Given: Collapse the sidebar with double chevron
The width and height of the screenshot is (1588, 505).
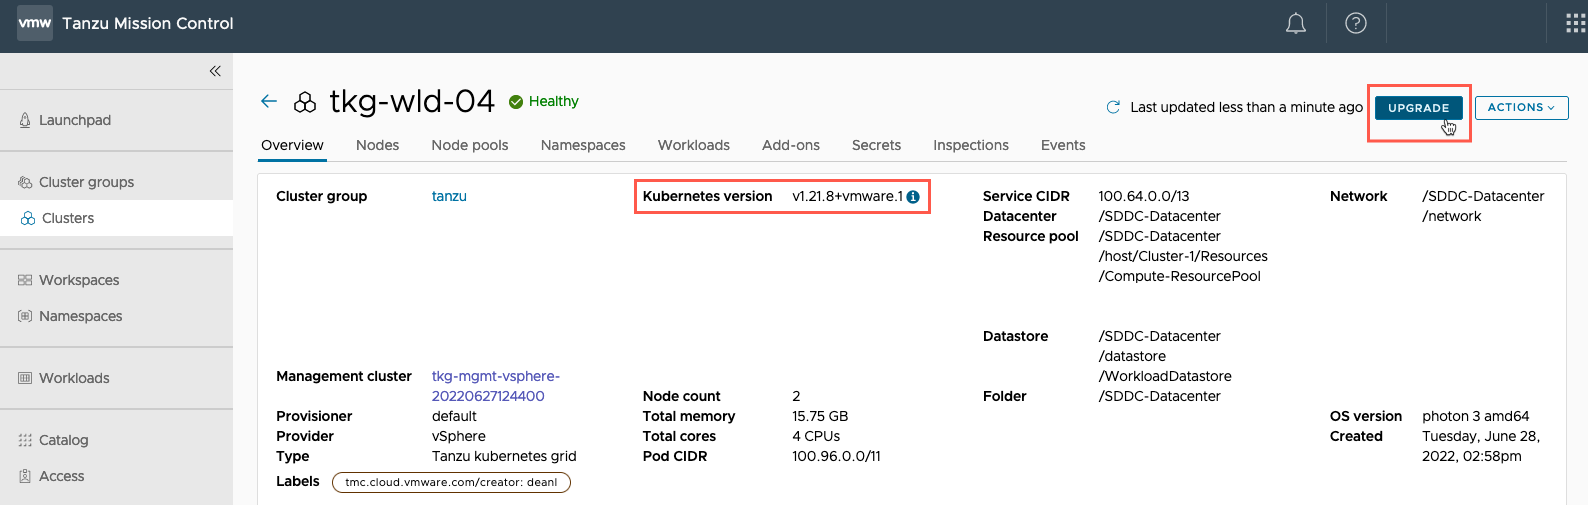Looking at the screenshot, I should tap(215, 71).
